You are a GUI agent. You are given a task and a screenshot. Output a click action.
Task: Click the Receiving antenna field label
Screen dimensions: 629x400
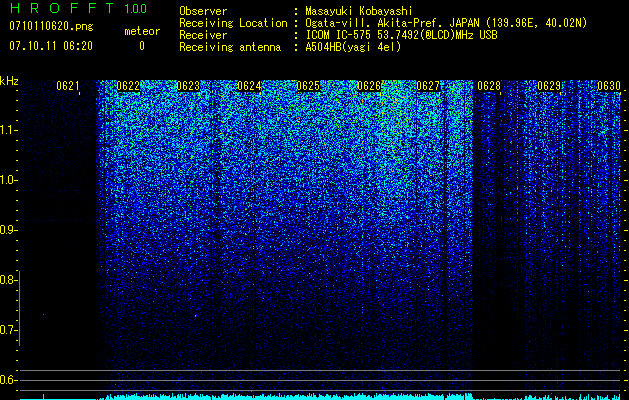pos(230,47)
